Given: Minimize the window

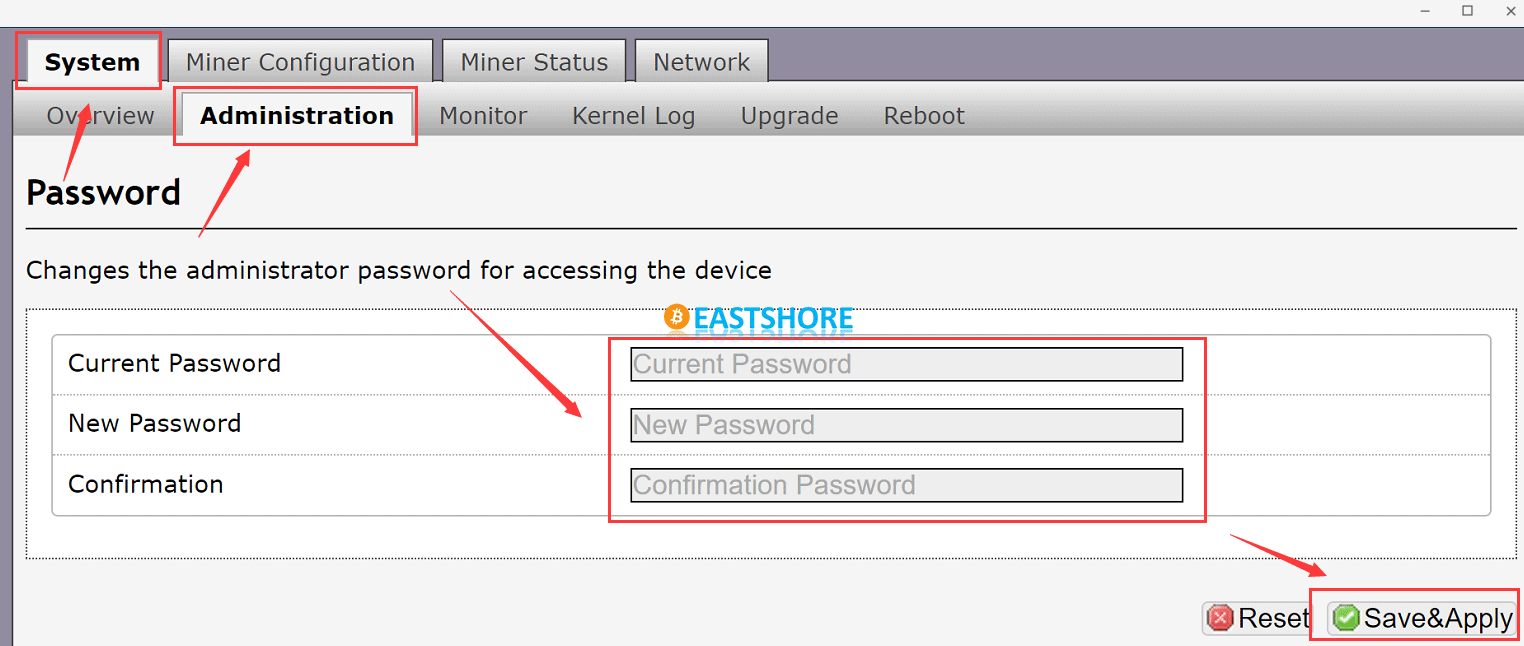Looking at the screenshot, I should point(1424,11).
